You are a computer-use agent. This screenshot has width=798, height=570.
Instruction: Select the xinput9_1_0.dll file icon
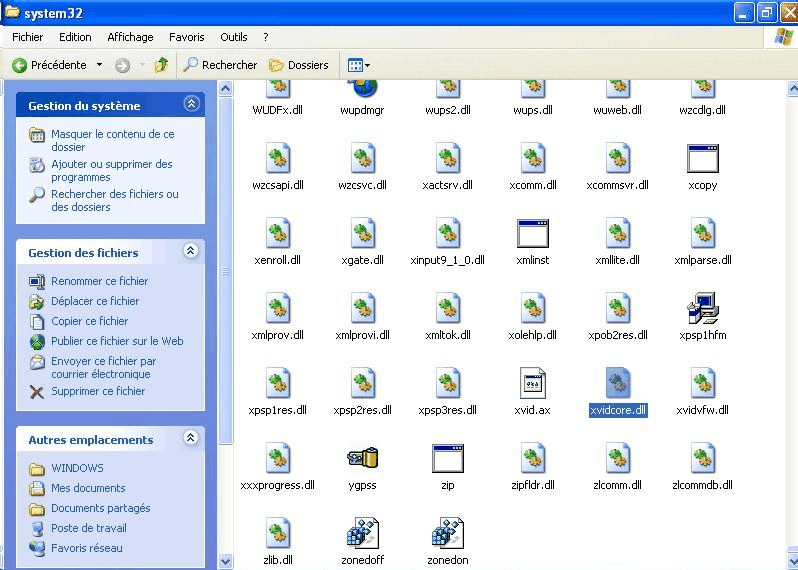(x=447, y=233)
